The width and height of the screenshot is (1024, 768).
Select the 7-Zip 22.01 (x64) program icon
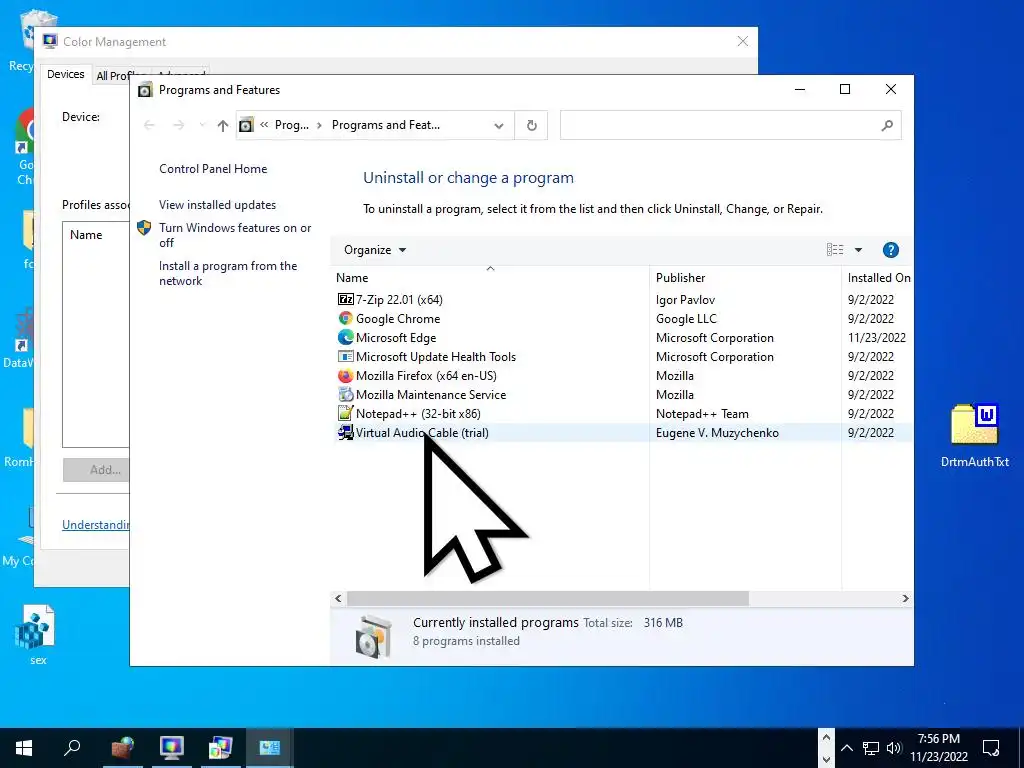345,300
